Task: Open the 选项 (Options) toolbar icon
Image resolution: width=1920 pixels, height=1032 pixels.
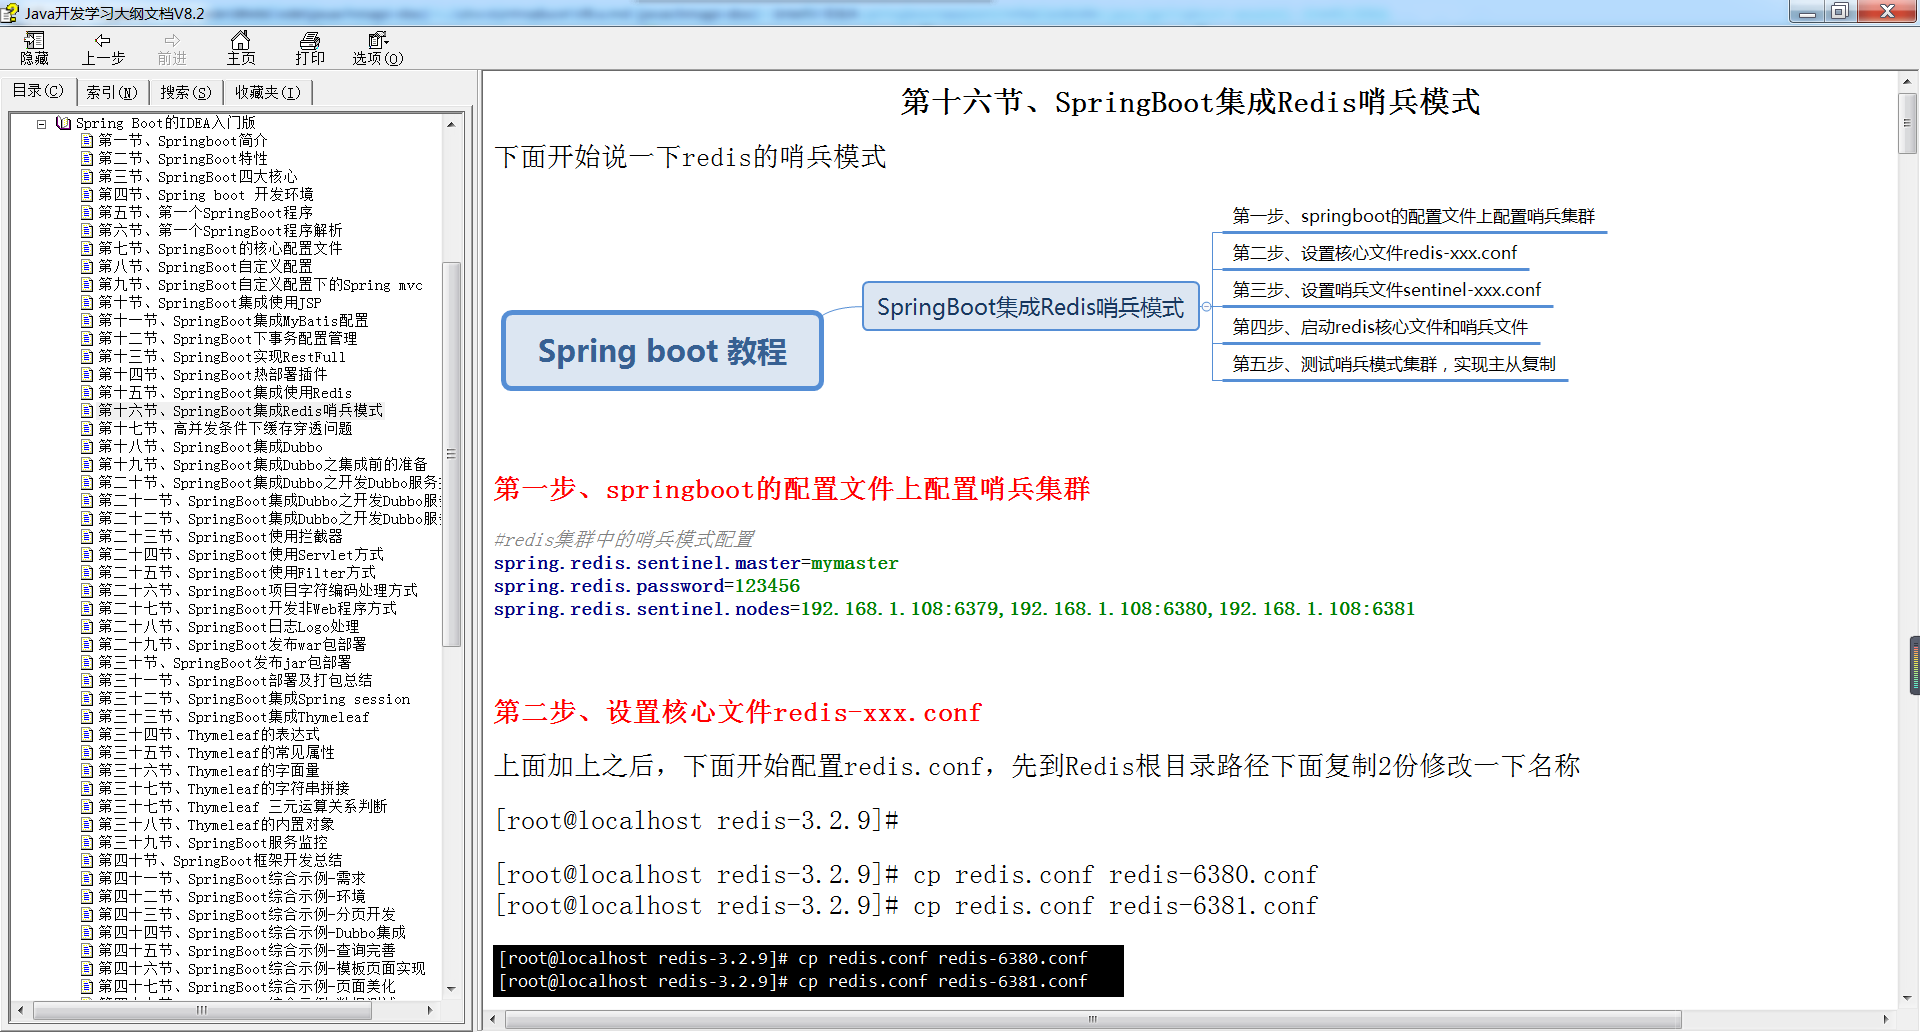Action: [x=378, y=48]
